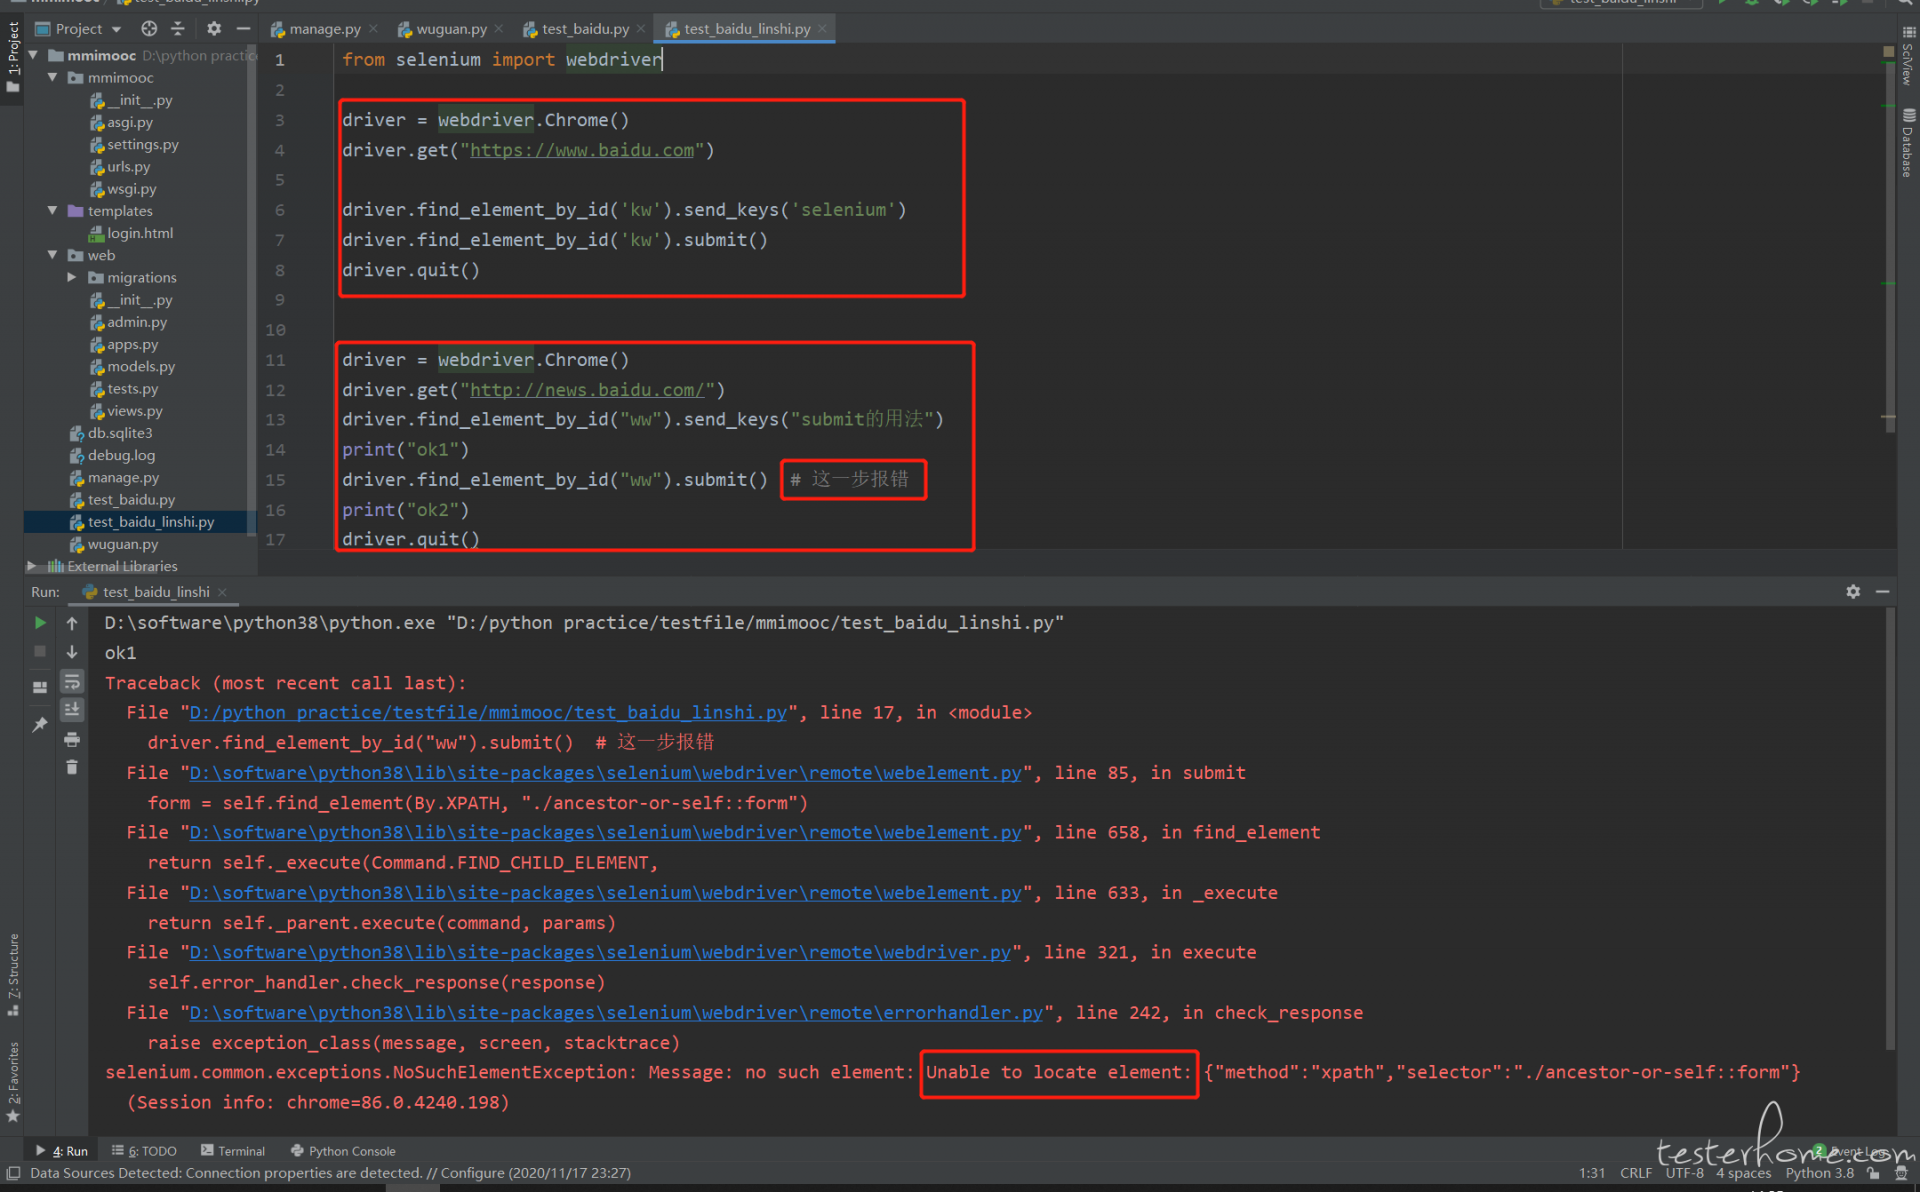Open the TODO tool window tab
The height and width of the screenshot is (1192, 1920).
144,1151
